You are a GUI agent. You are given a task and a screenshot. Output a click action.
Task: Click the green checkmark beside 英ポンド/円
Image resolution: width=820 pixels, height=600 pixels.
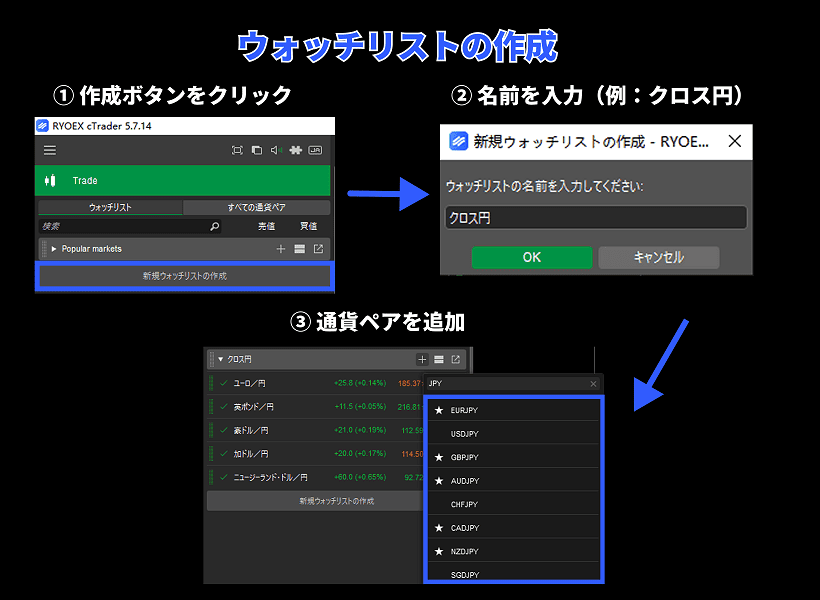tap(224, 407)
